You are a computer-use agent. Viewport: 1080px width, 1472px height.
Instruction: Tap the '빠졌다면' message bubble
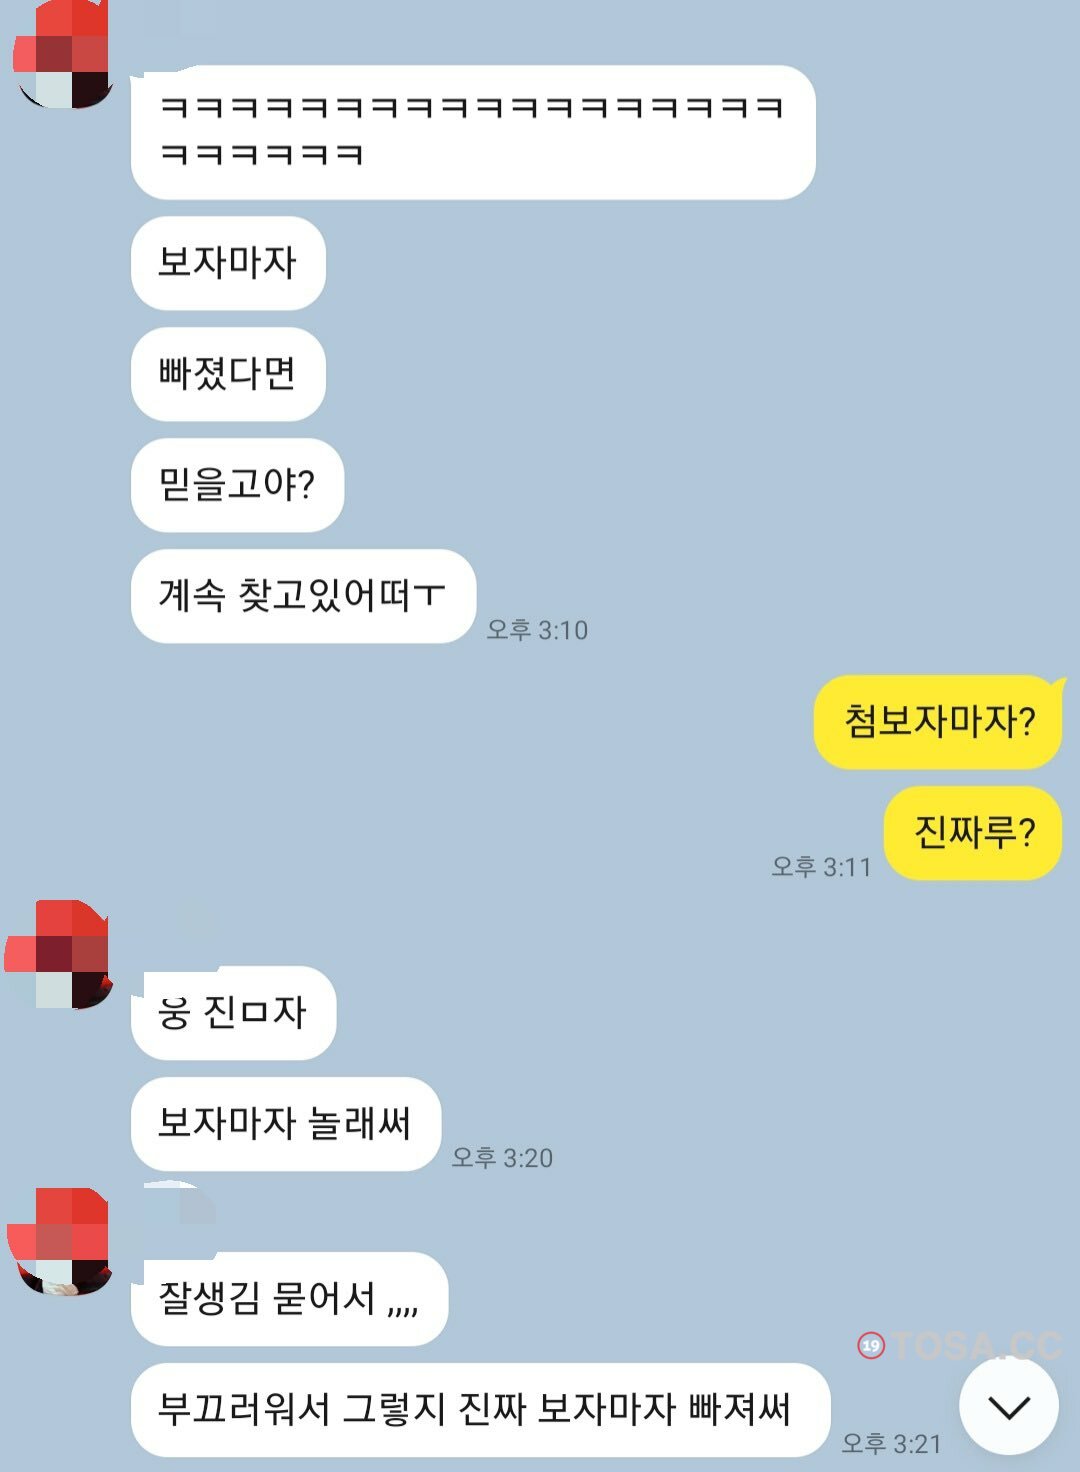coord(228,374)
